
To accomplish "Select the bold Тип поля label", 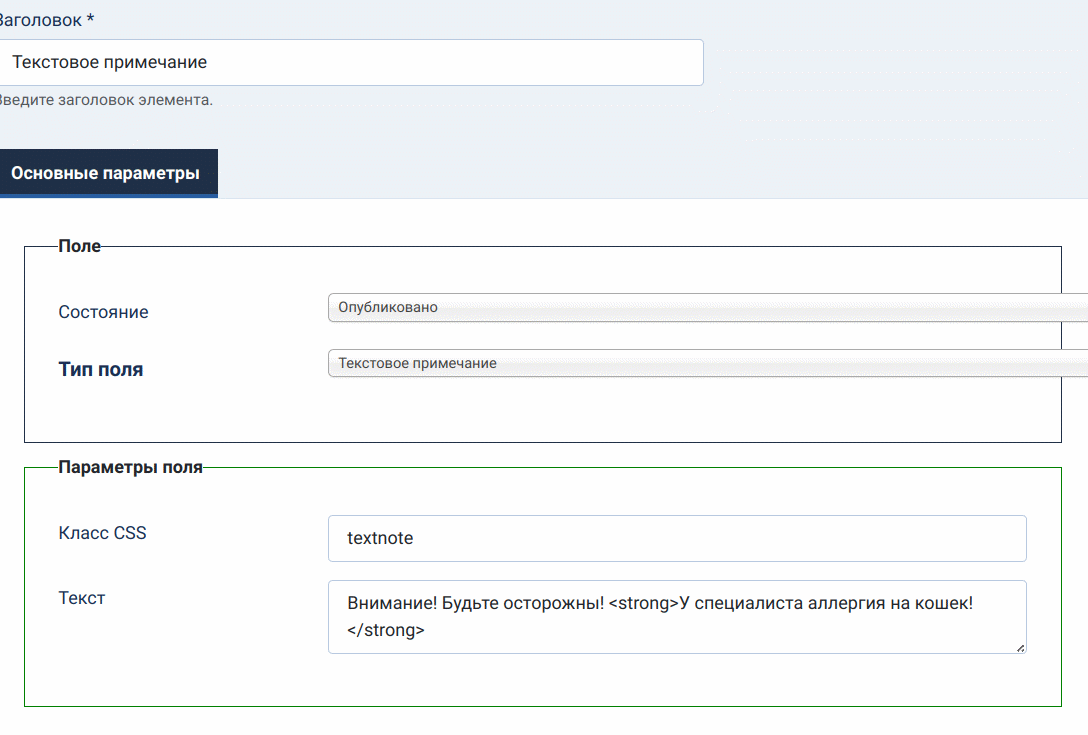I will (100, 369).
